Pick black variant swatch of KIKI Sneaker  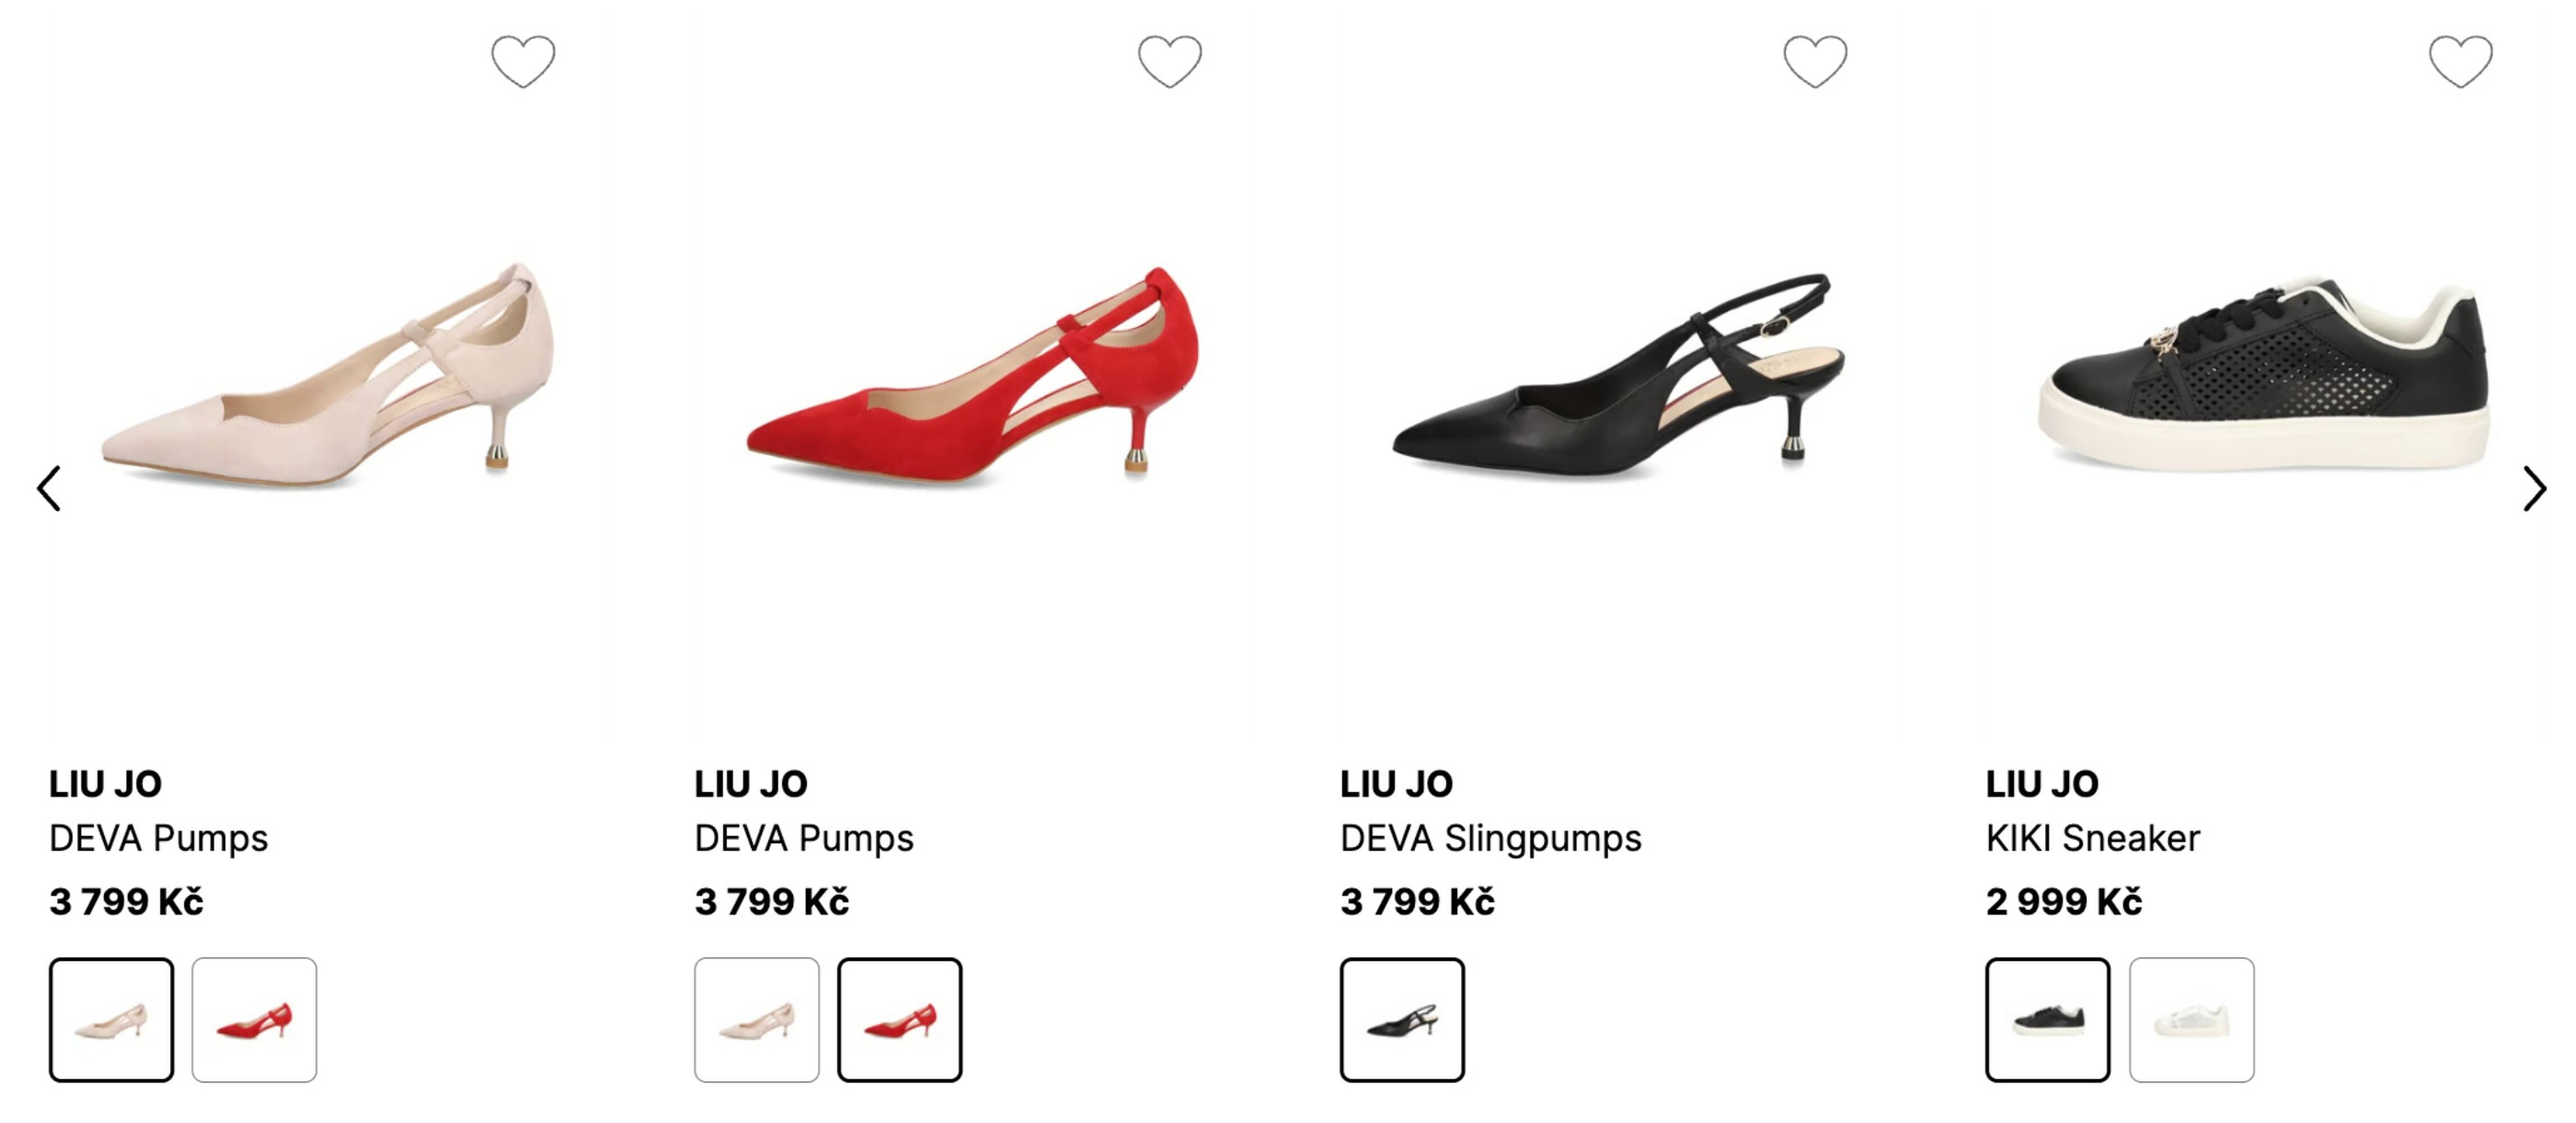pyautogui.click(x=2048, y=1019)
